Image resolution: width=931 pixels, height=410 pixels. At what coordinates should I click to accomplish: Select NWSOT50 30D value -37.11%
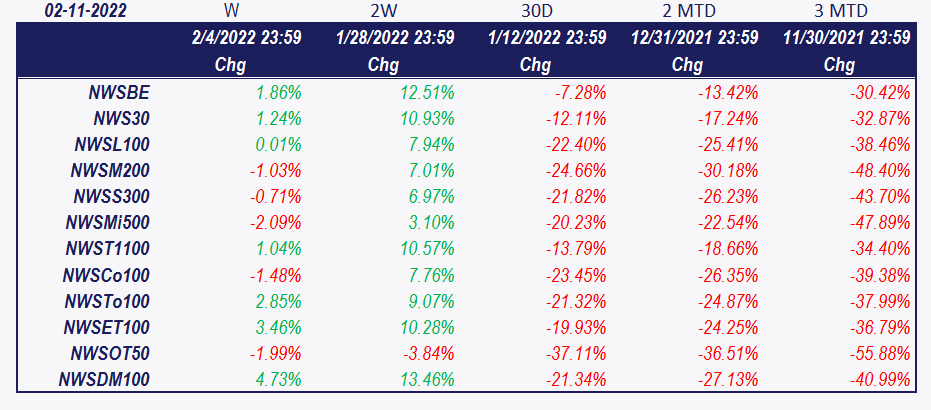coord(576,353)
